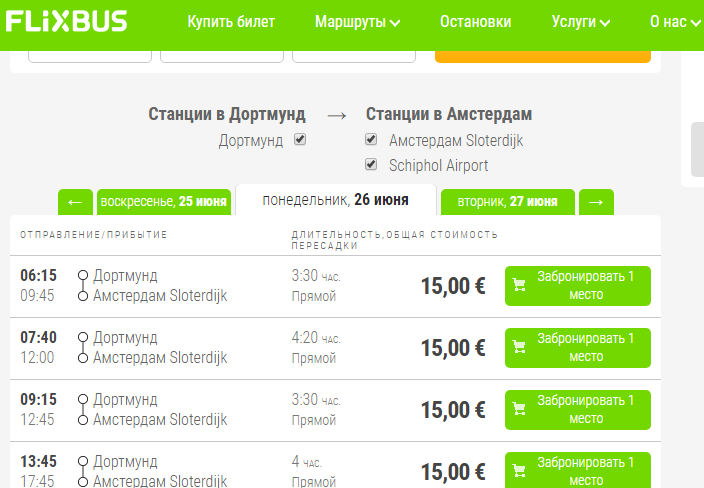Book one seat on 07:40 bus
This screenshot has height=488, width=704.
[577, 348]
